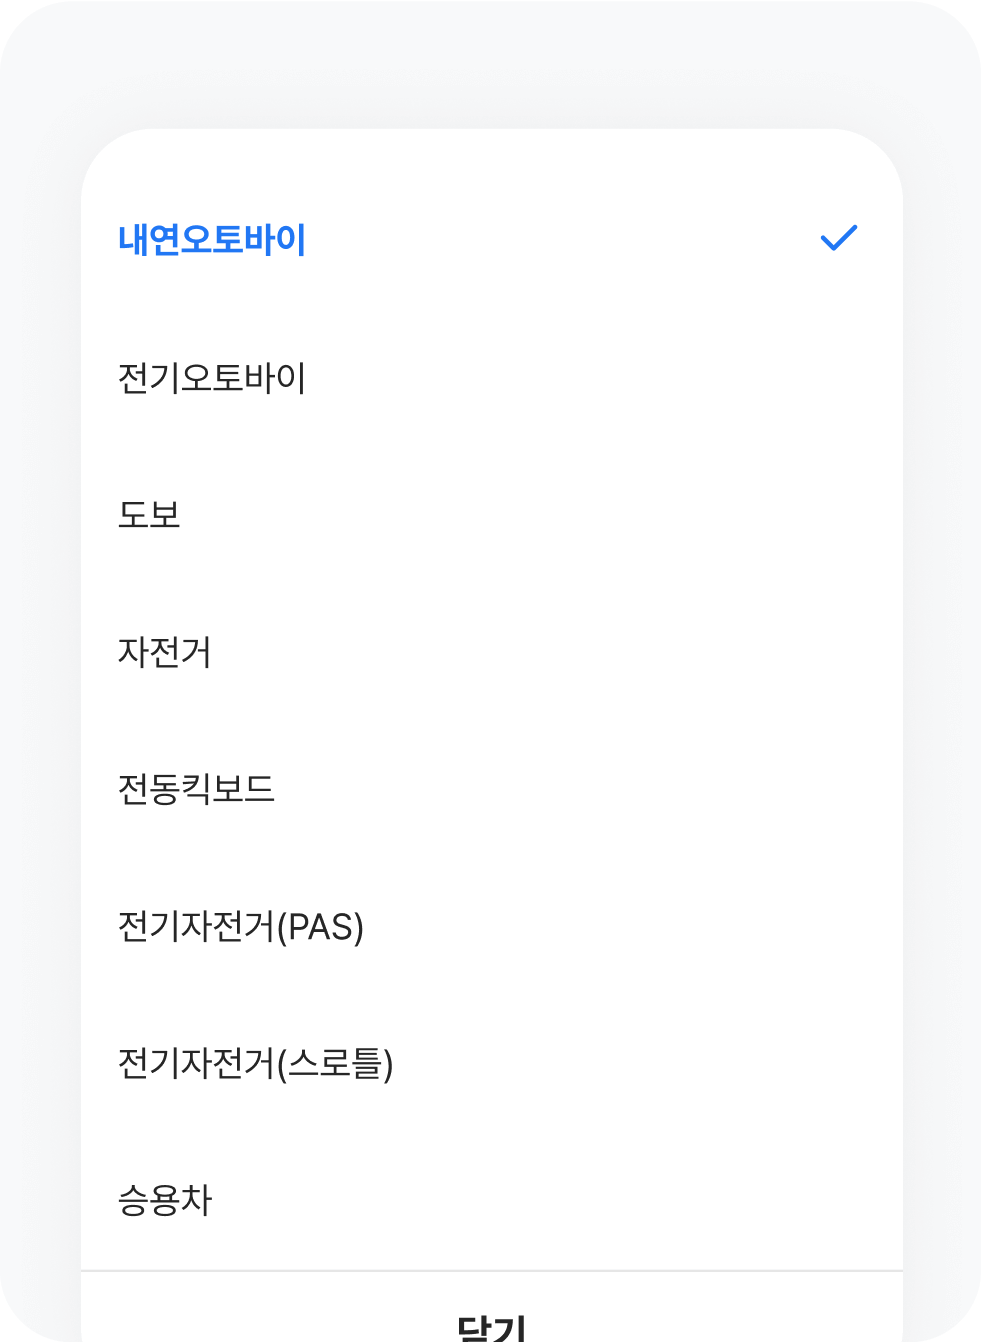
Task: Choose 전기오토바이 from the list
Action: pyautogui.click(x=212, y=378)
